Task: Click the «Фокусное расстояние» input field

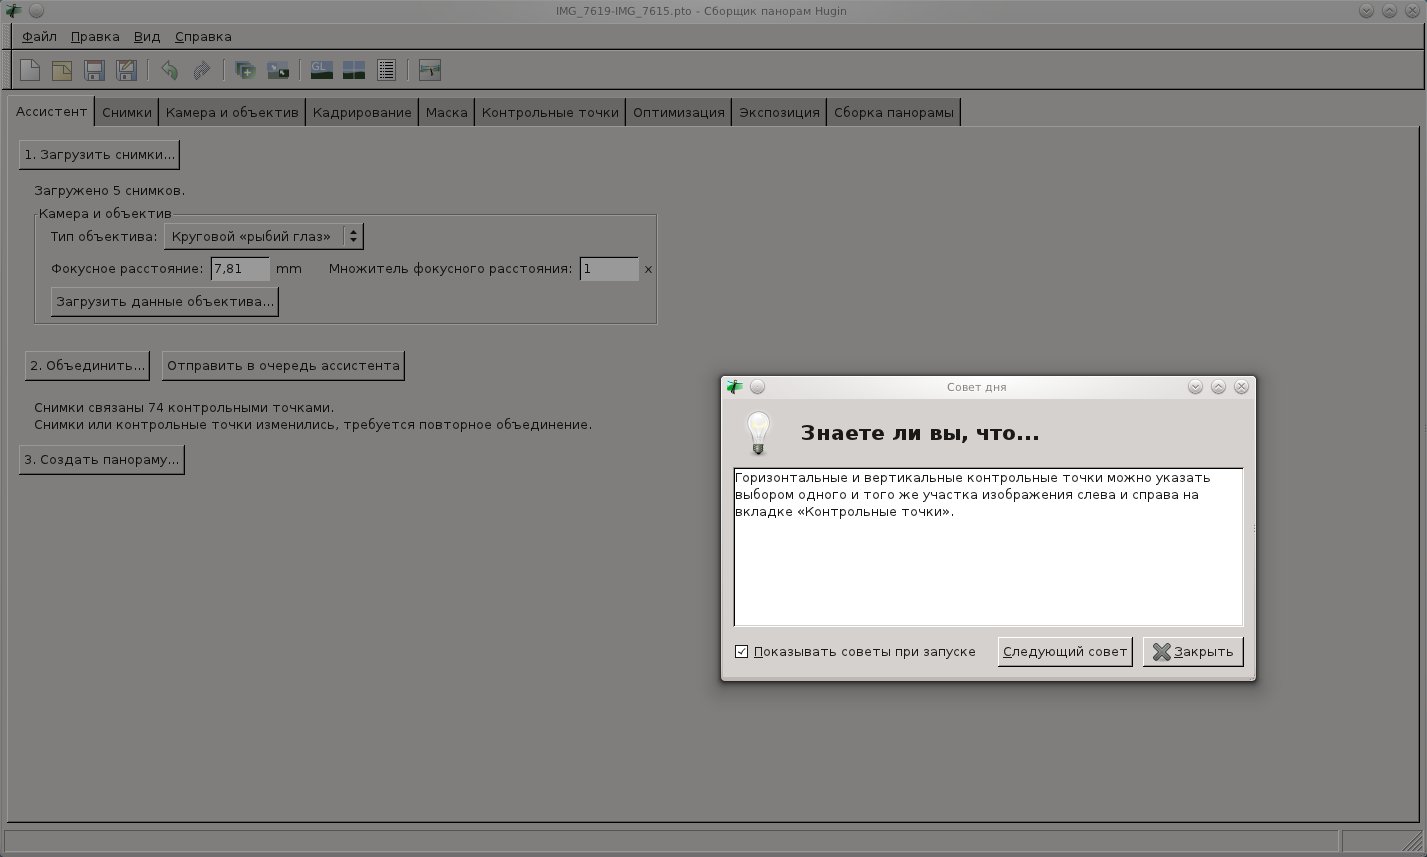Action: click(240, 269)
